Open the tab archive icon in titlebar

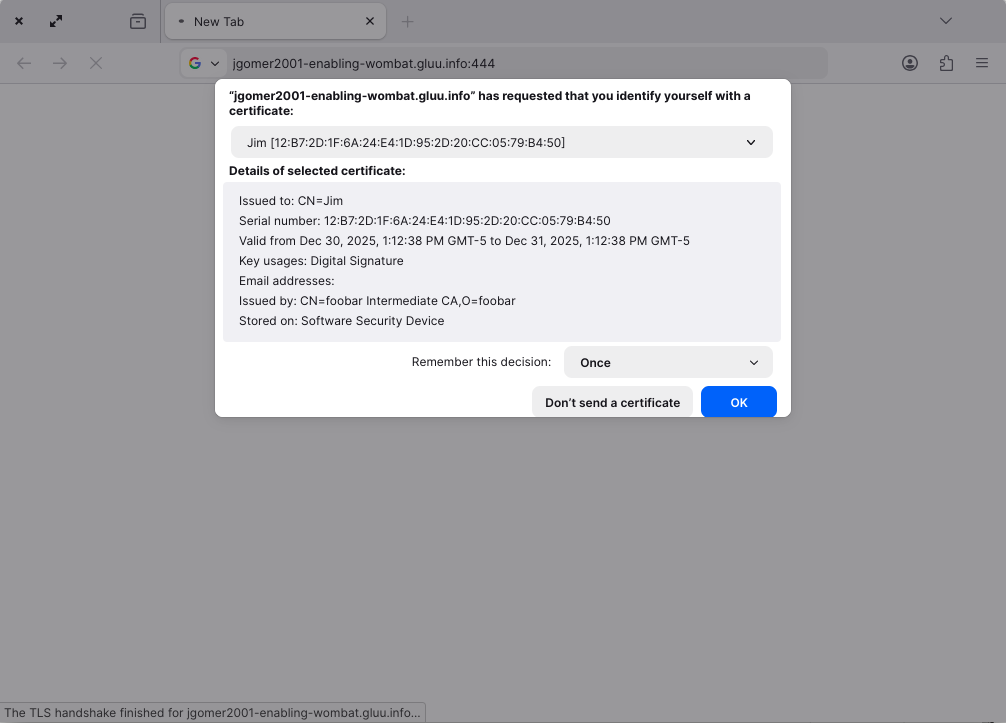[x=138, y=20]
